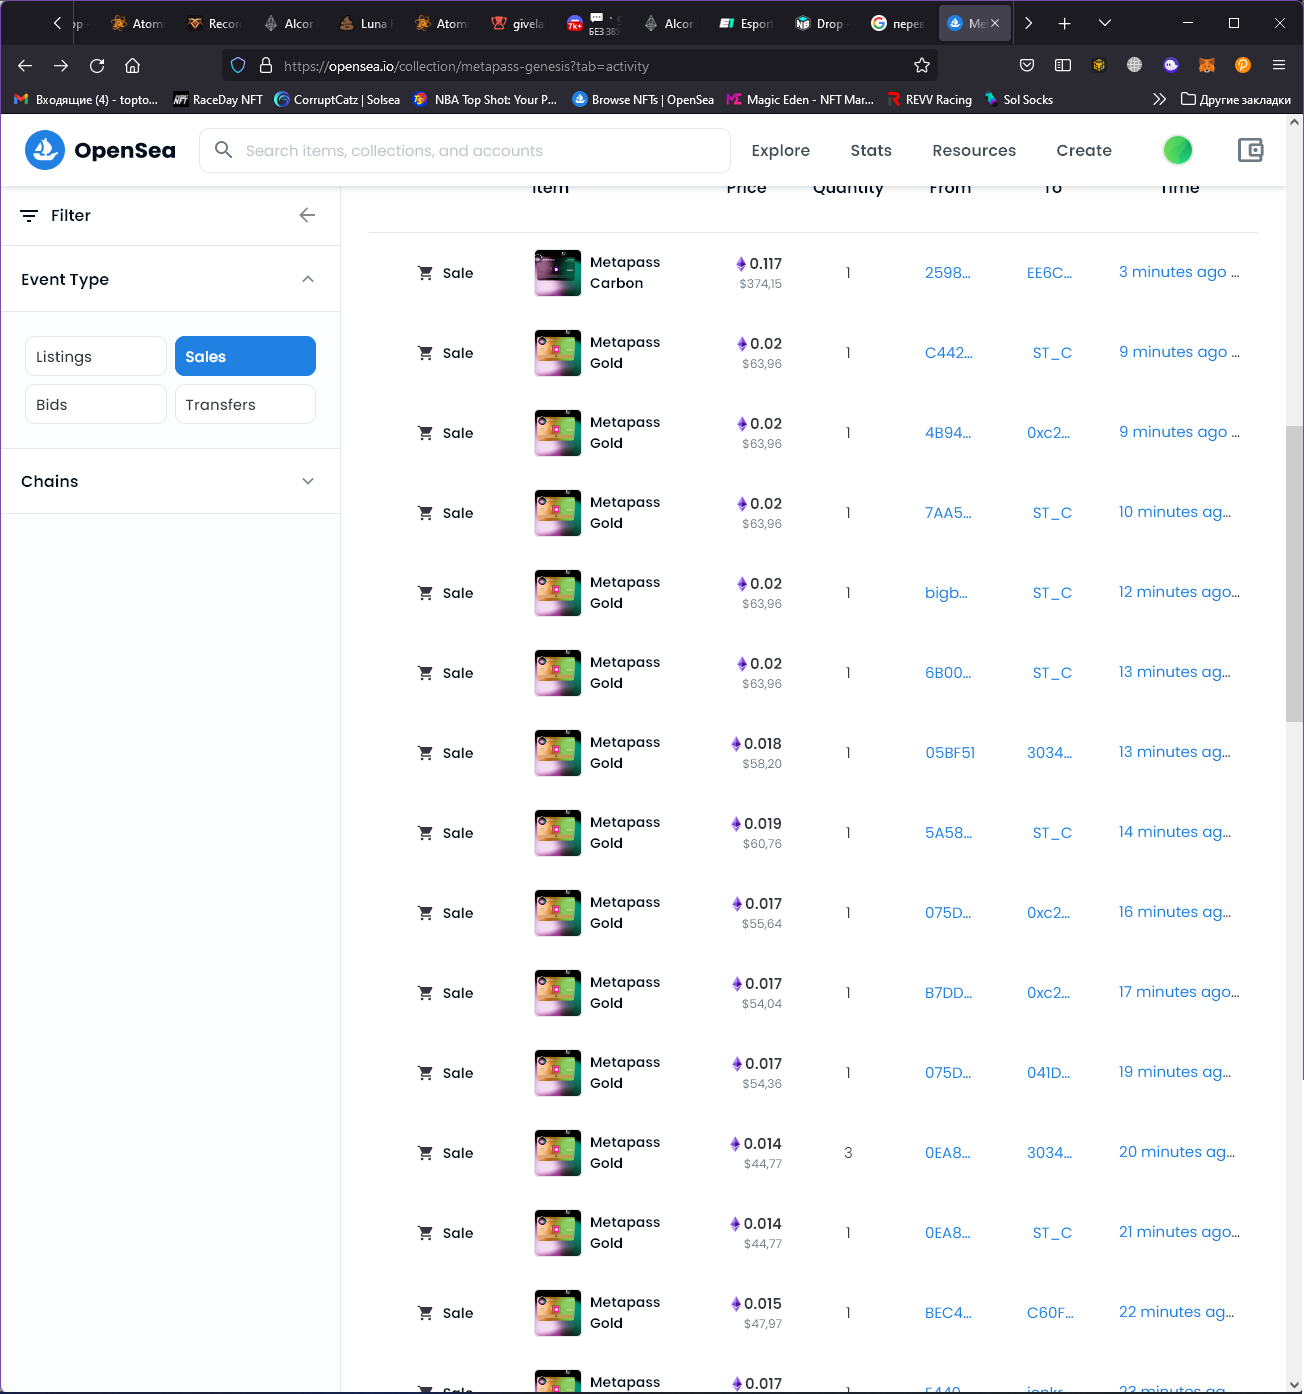Switch to the givela browser tab

click(518, 23)
